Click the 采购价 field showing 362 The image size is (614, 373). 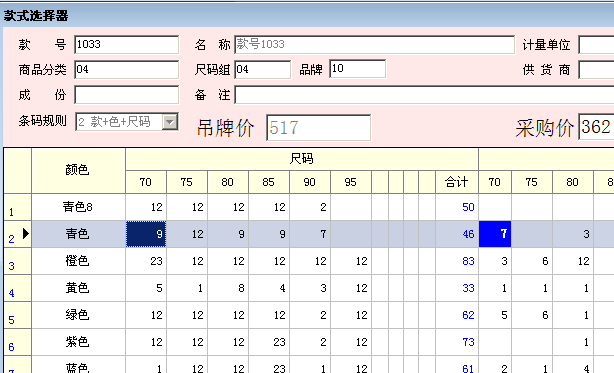coord(596,127)
